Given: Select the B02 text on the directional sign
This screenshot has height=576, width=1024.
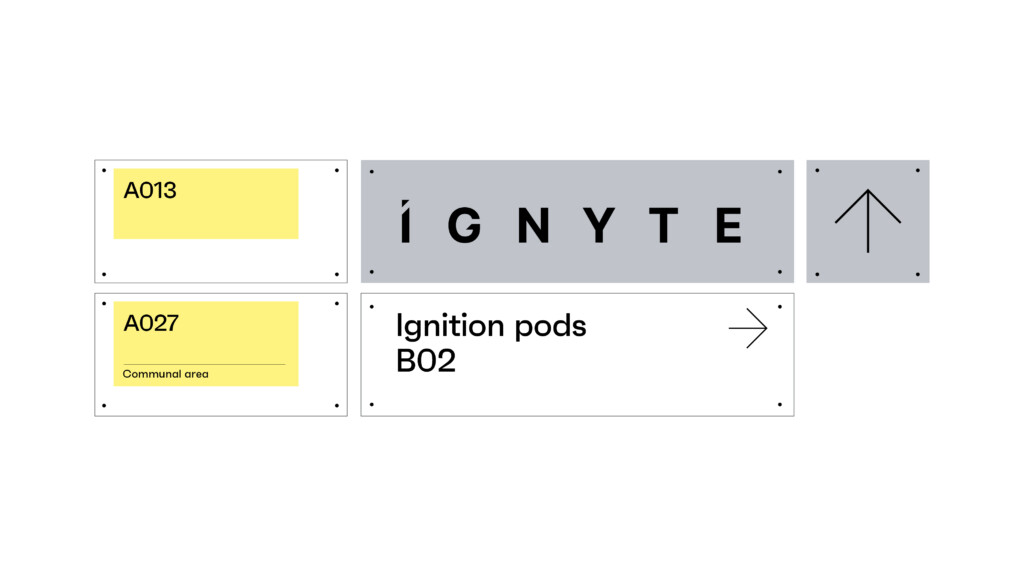Looking at the screenshot, I should [426, 361].
